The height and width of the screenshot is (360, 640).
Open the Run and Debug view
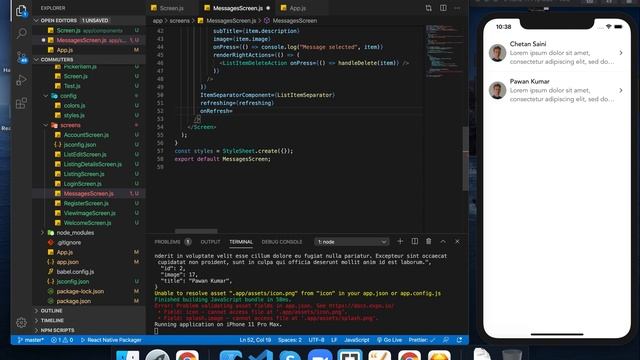tap(21, 80)
